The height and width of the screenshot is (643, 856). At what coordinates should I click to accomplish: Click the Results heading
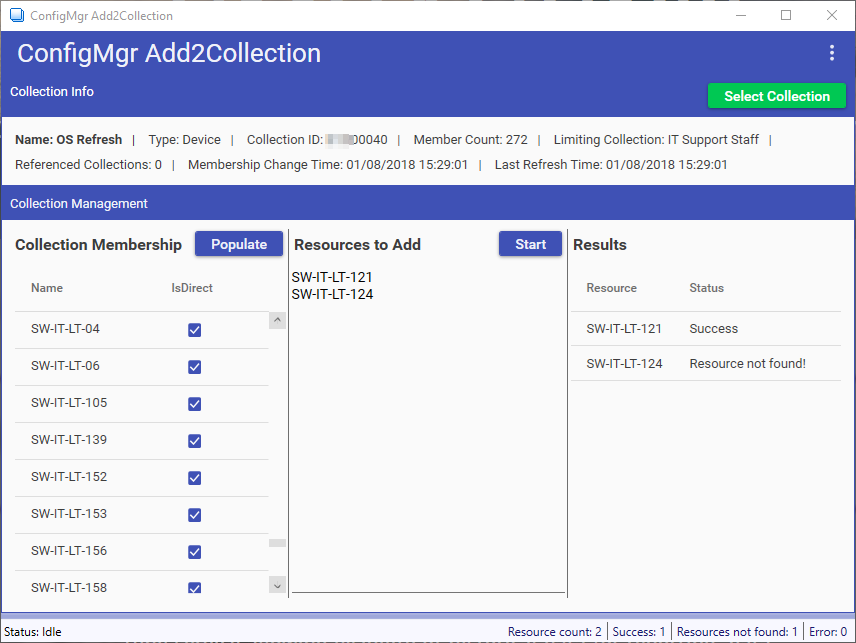point(599,245)
